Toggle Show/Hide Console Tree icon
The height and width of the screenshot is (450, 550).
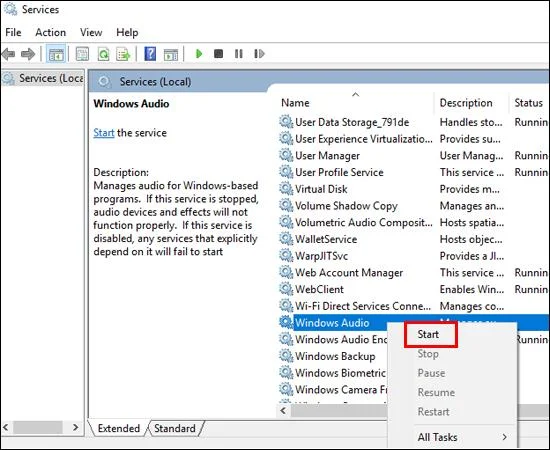56,54
